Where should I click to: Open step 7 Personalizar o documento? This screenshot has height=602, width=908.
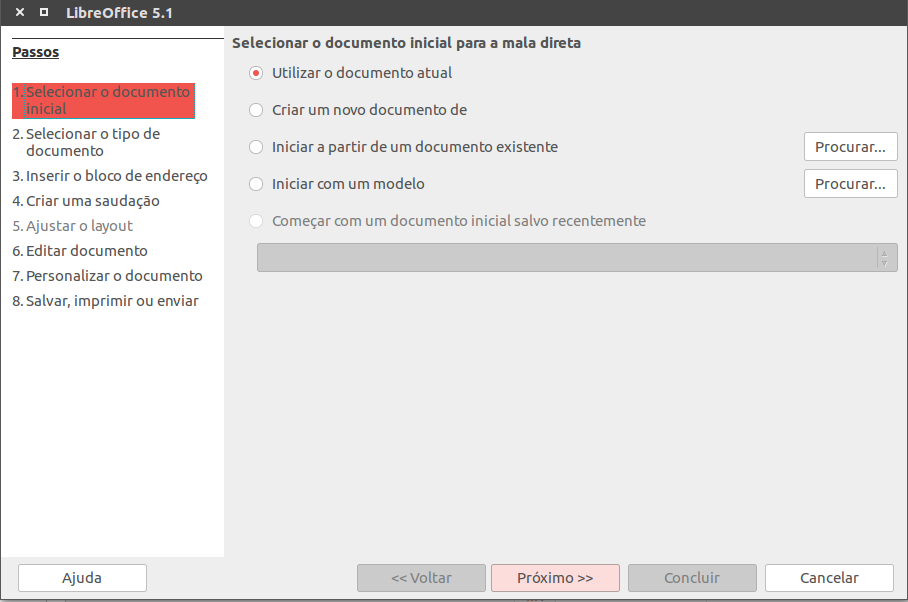point(108,276)
